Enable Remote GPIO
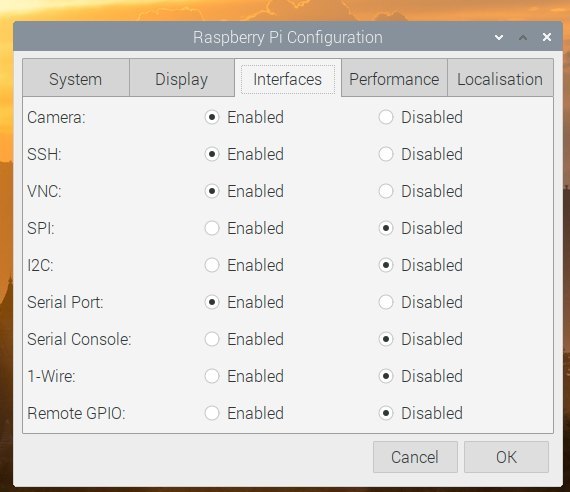Image resolution: width=570 pixels, height=492 pixels. point(244,413)
